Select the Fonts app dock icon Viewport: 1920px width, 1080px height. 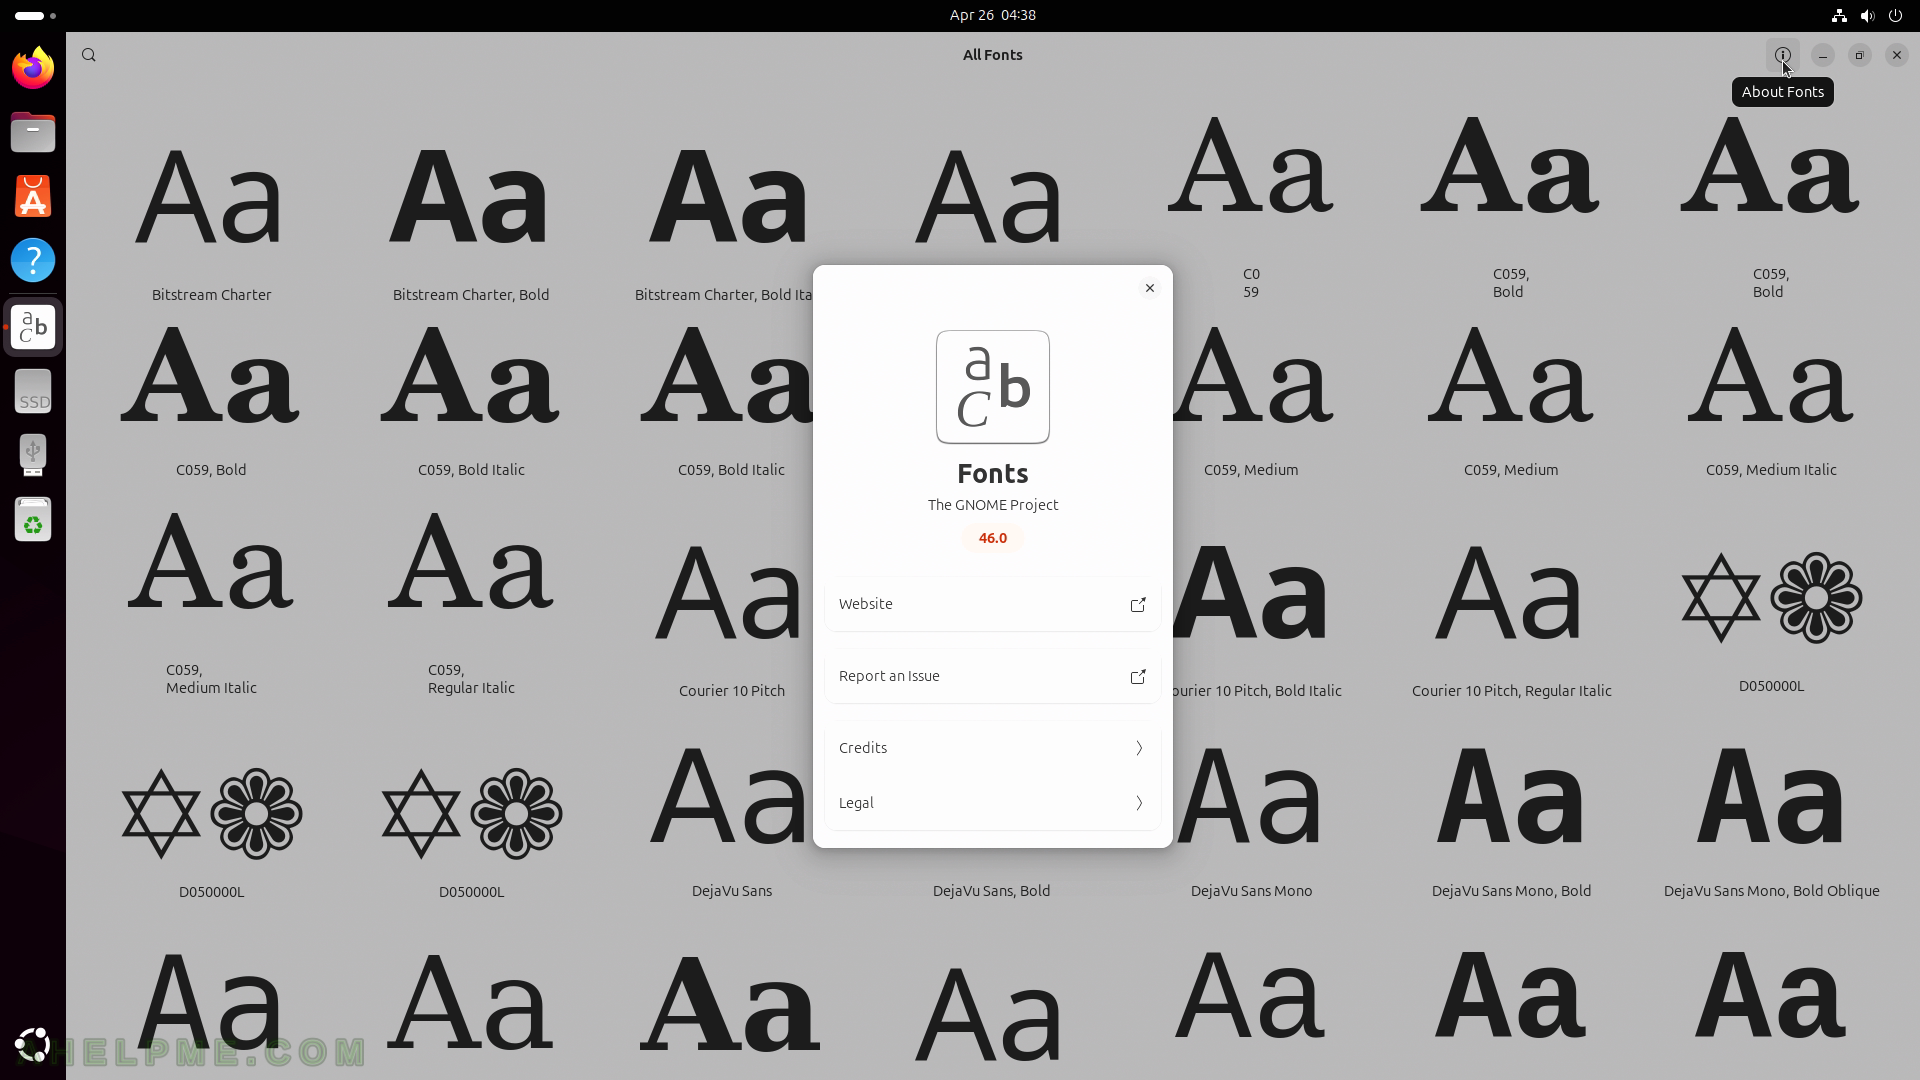[33, 327]
